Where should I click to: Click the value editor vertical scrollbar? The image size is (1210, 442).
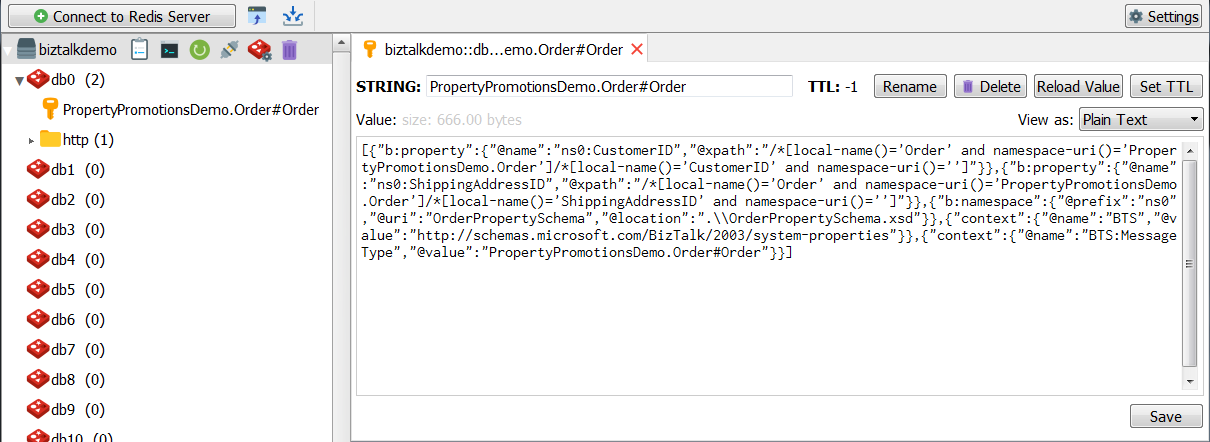1189,266
